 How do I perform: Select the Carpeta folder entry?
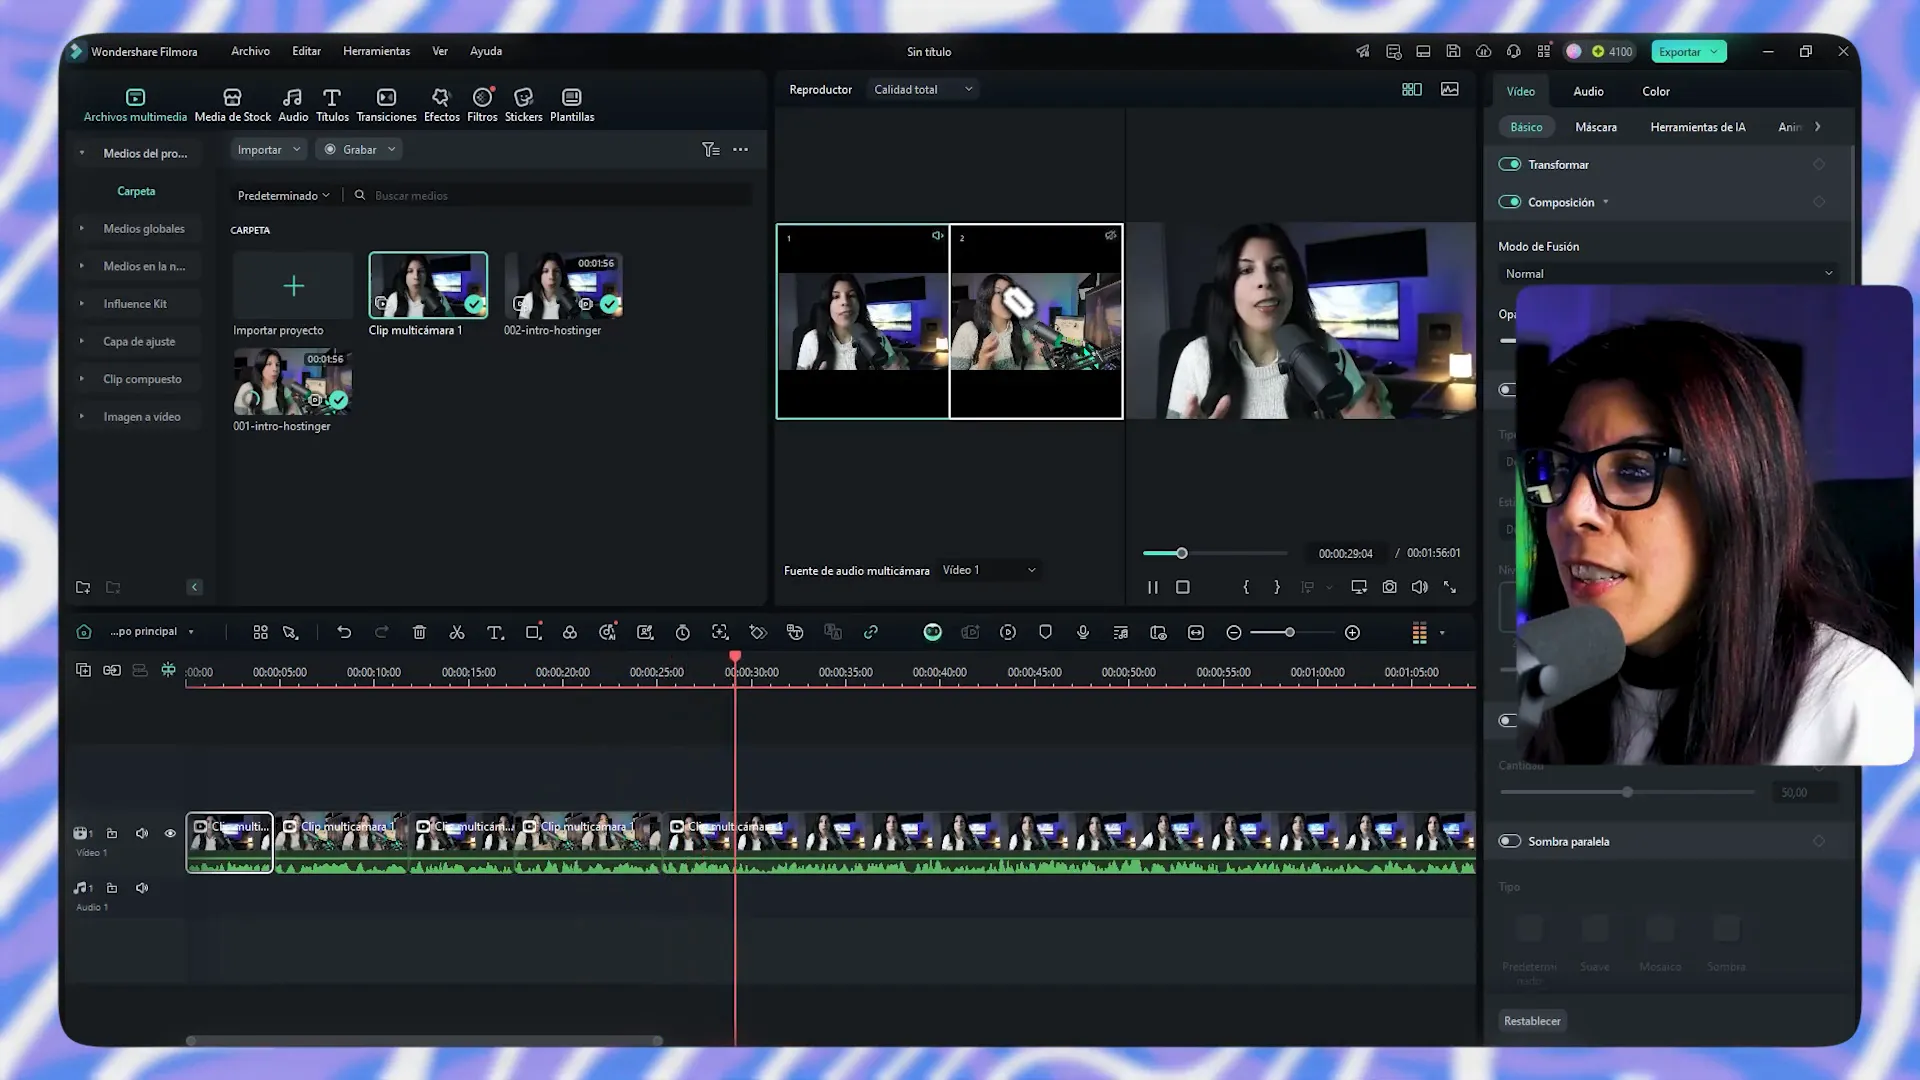click(136, 191)
